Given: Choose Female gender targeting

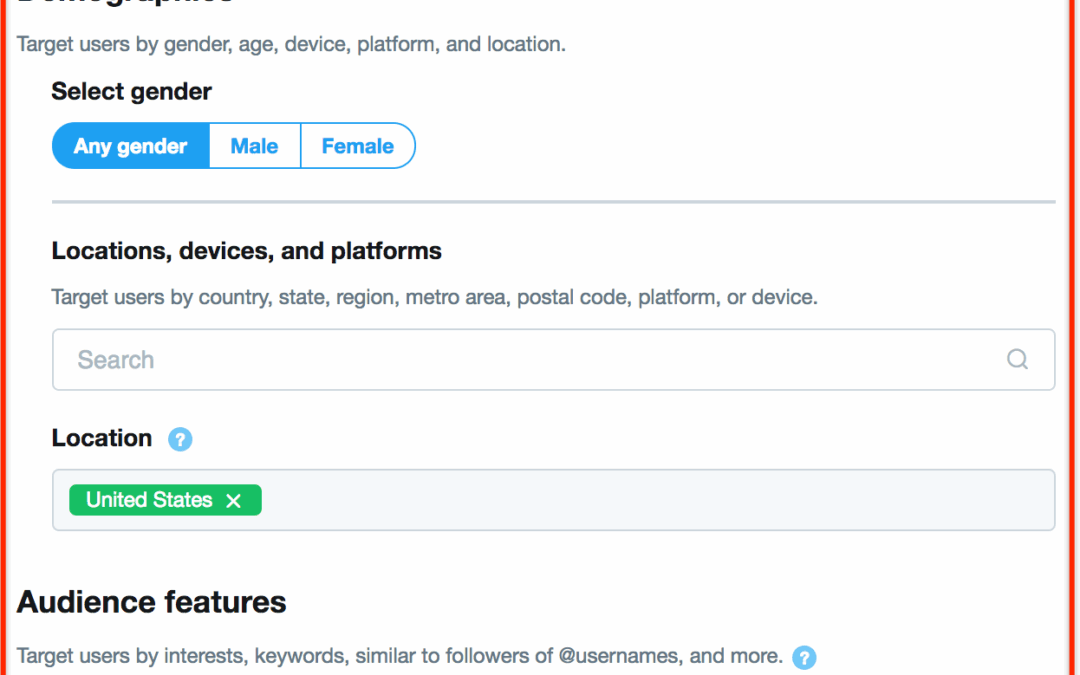Looking at the screenshot, I should tap(357, 146).
